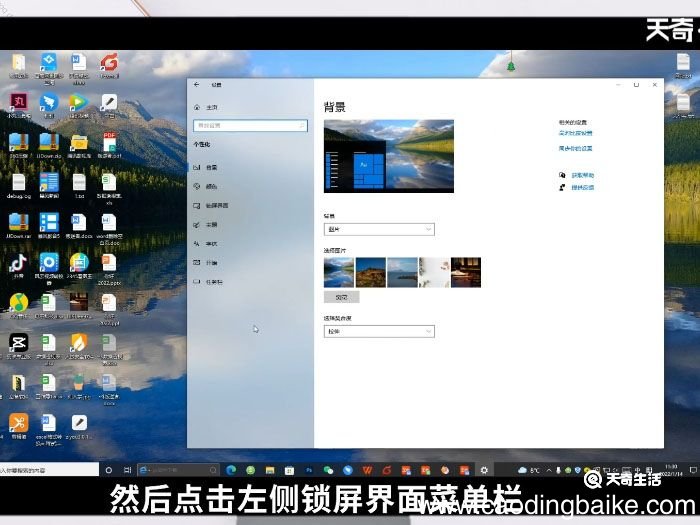Open File Explorer from the taskbar
This screenshot has height=525, width=700.
tap(270, 470)
